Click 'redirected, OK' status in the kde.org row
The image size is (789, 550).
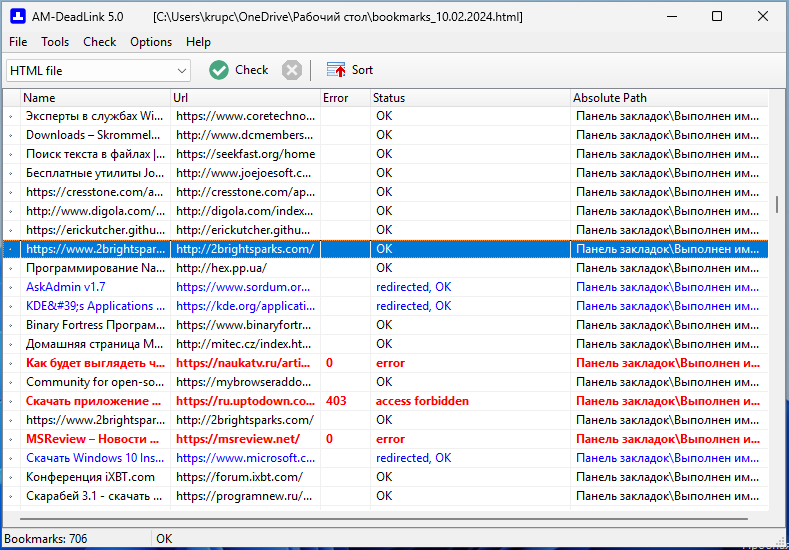coord(414,306)
